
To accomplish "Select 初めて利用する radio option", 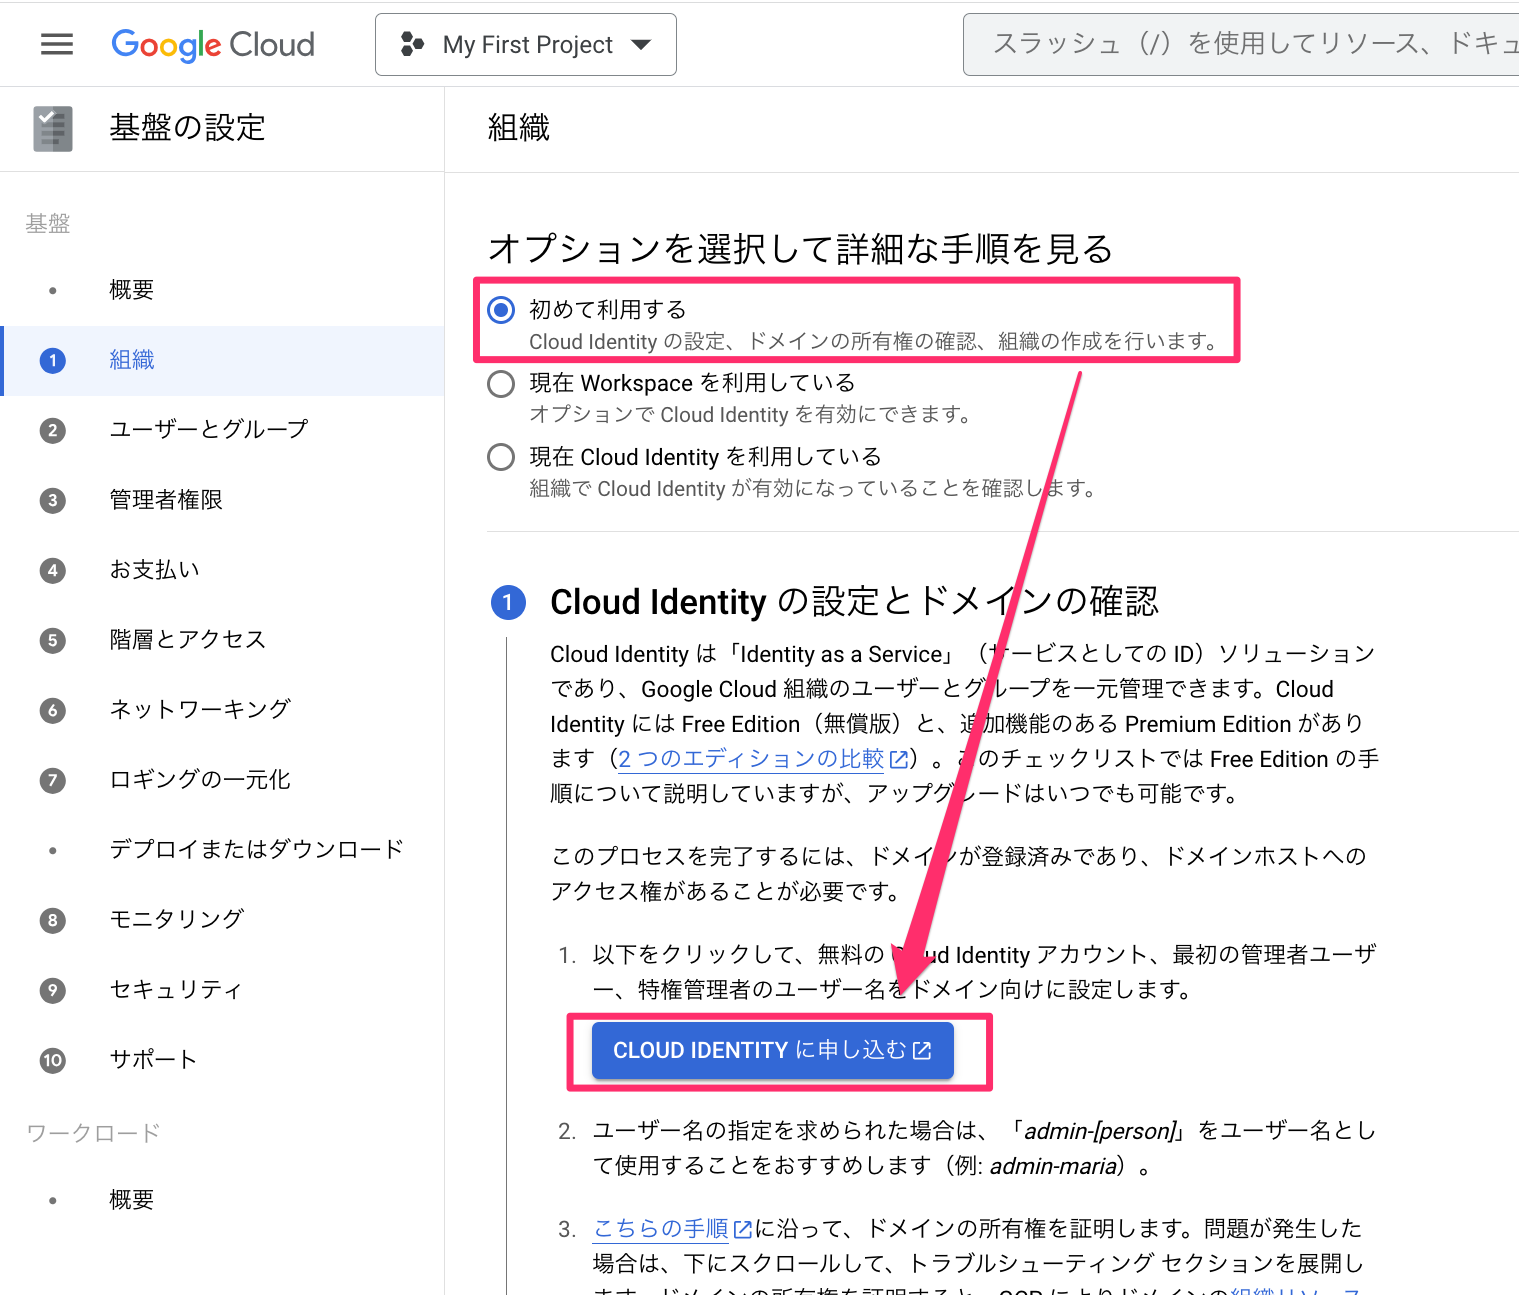I will [x=500, y=310].
